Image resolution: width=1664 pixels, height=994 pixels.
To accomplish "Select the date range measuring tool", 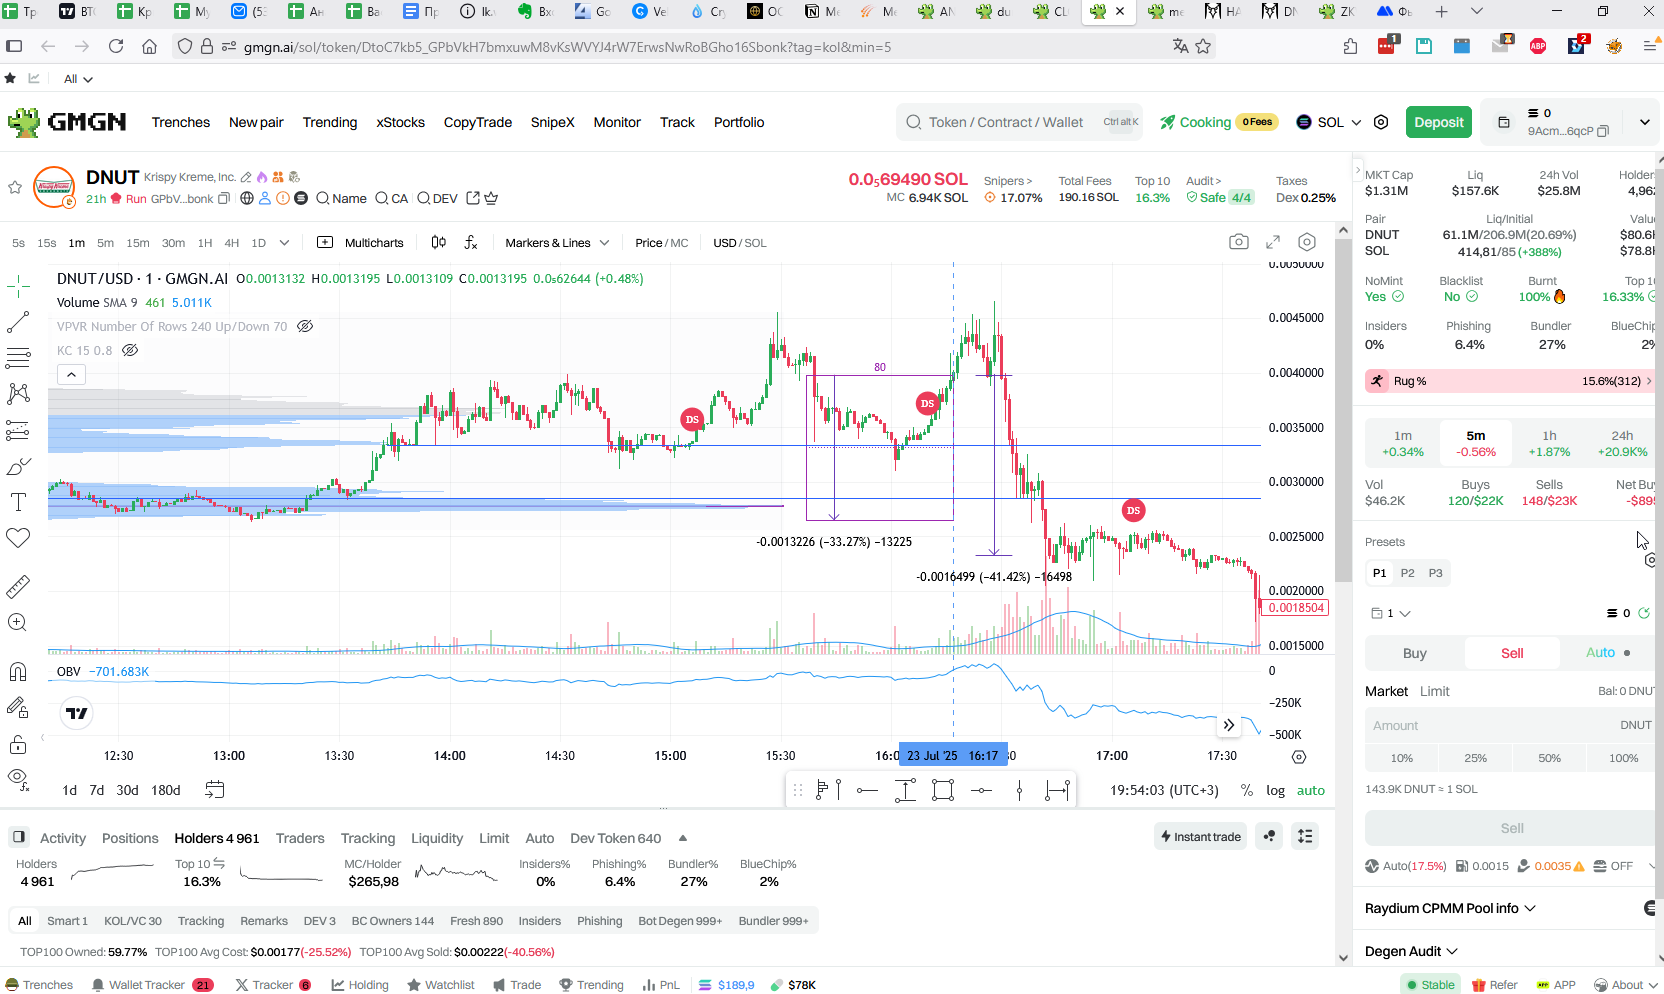I will pyautogui.click(x=1057, y=791).
